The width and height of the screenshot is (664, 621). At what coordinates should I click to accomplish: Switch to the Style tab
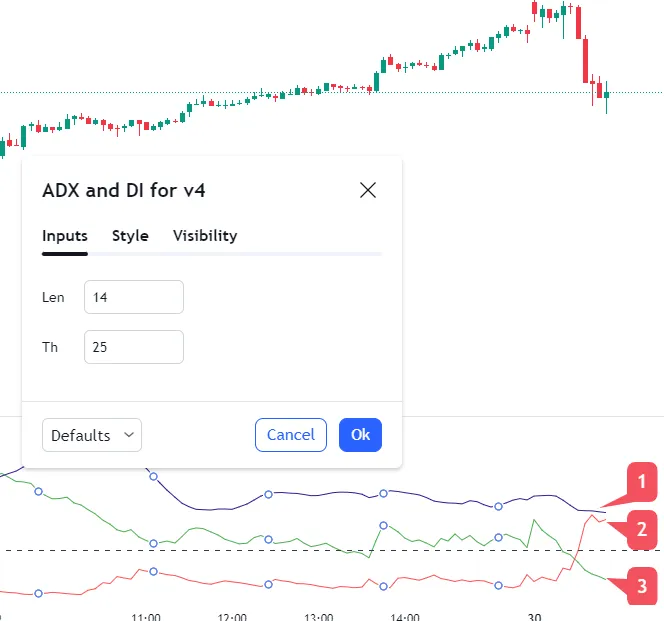(130, 236)
